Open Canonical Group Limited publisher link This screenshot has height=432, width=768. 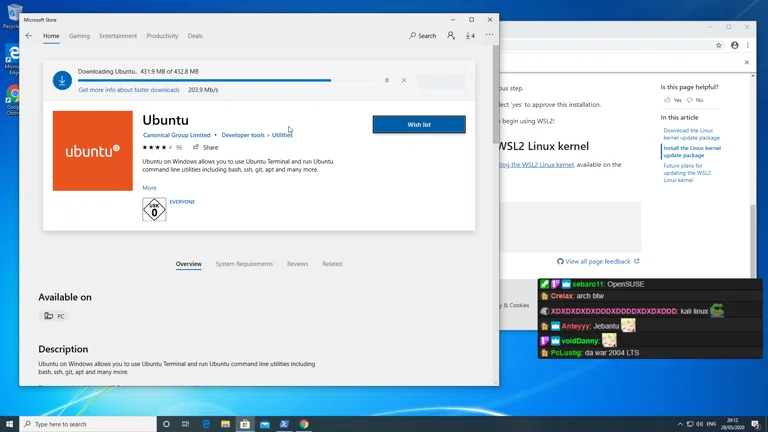pyautogui.click(x=176, y=135)
